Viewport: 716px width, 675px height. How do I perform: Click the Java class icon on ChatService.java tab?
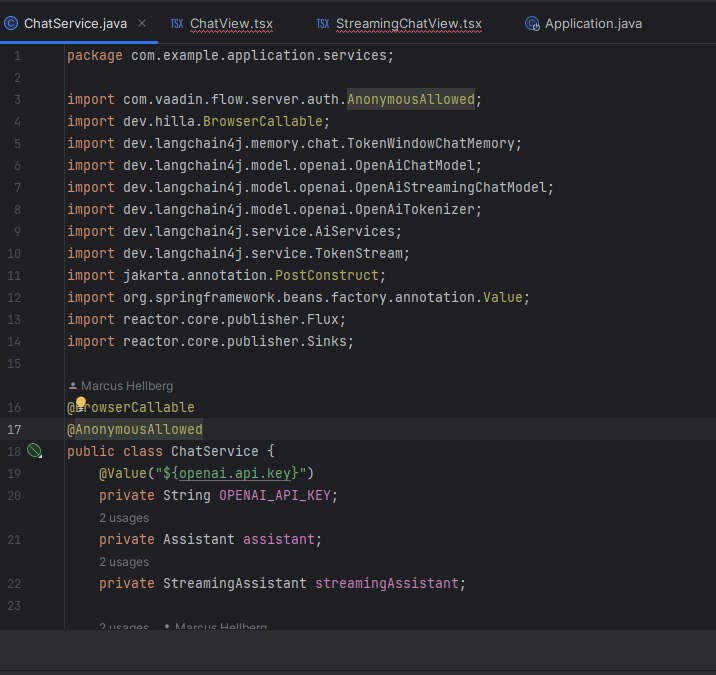(x=11, y=23)
